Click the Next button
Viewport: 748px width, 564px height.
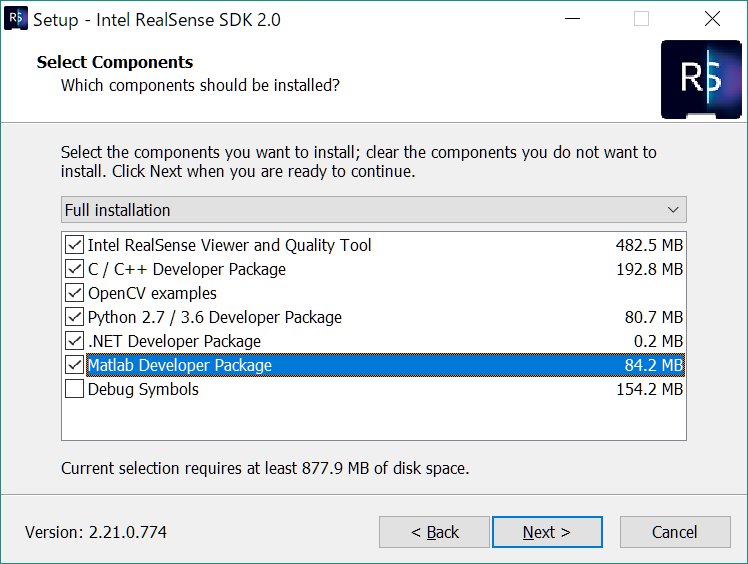[x=547, y=532]
